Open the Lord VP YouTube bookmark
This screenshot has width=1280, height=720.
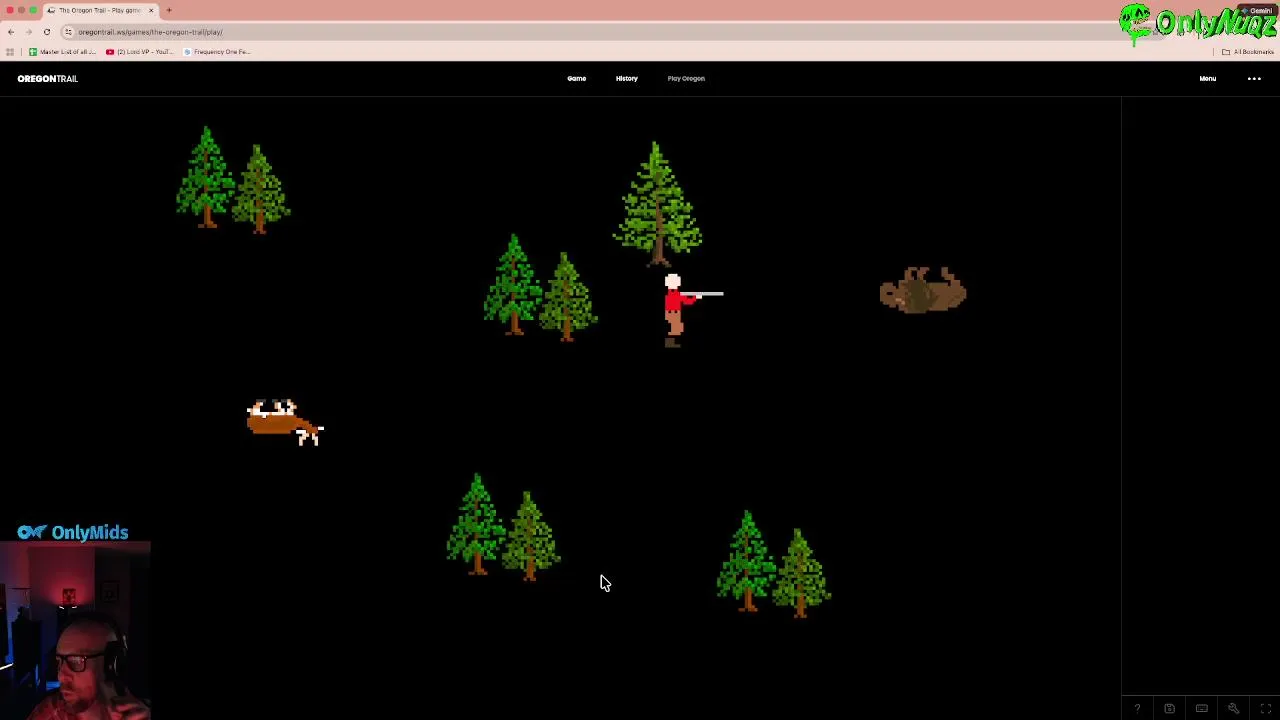point(139,52)
